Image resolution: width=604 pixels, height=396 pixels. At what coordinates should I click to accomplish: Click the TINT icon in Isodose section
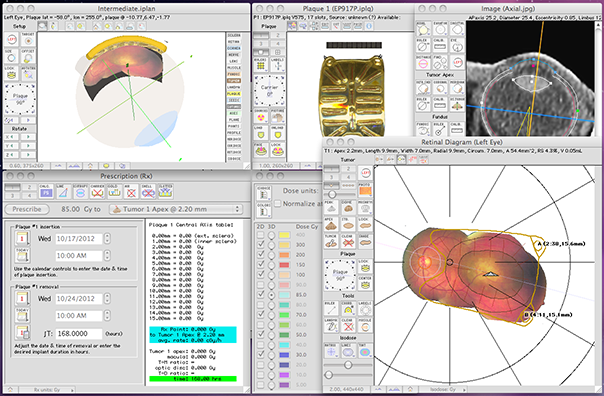pyautogui.click(x=365, y=351)
